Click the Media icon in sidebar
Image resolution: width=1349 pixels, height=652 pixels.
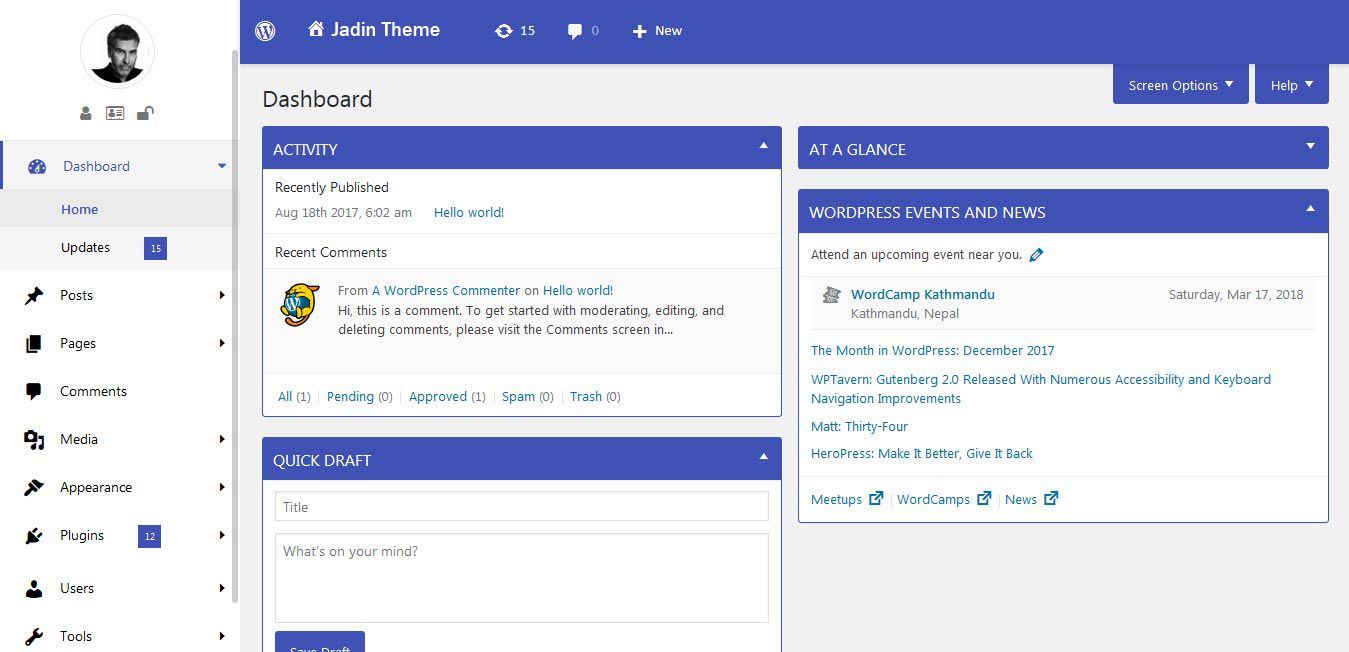click(x=34, y=439)
